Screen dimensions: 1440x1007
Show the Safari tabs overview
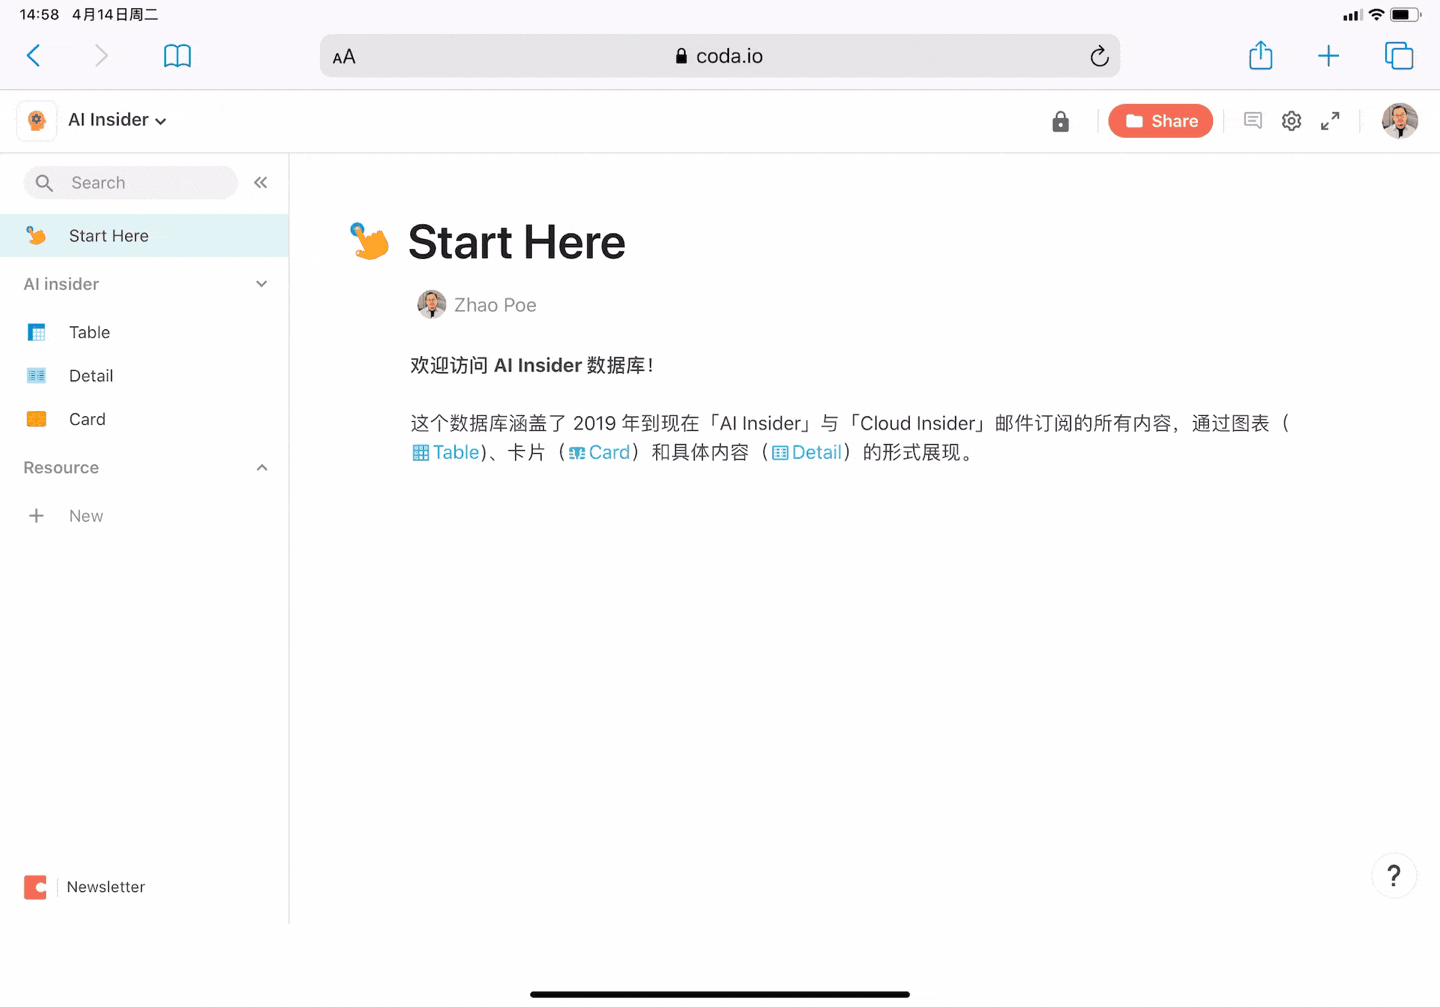(1399, 56)
